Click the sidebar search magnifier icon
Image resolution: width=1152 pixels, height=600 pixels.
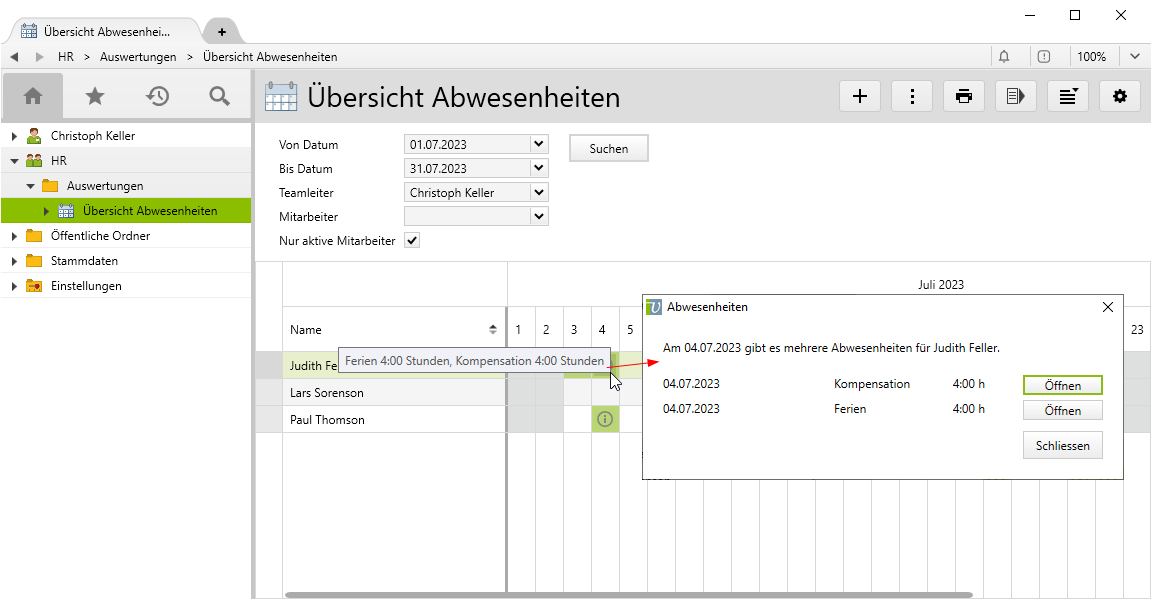point(219,96)
